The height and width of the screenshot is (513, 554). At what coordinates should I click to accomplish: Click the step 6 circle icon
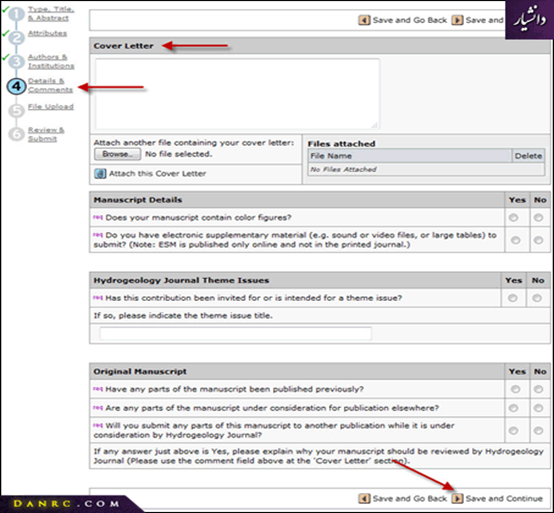[16, 134]
